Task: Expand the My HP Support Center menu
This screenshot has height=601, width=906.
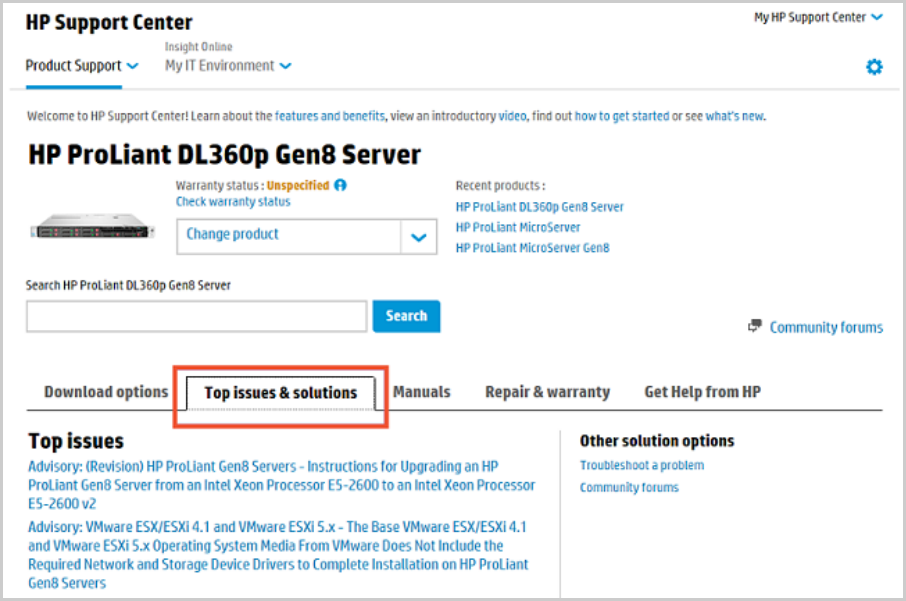Action: pos(818,17)
